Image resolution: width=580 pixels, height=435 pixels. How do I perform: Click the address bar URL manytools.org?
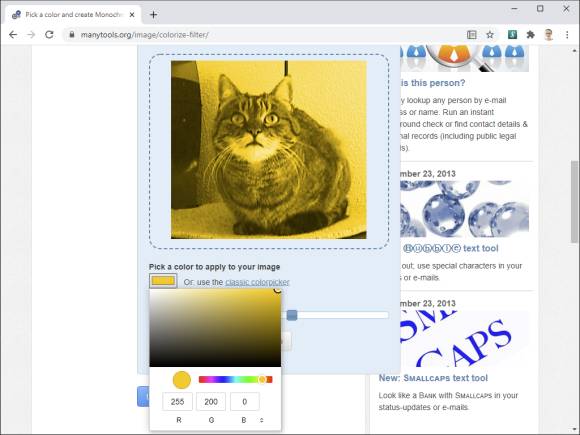tap(144, 35)
